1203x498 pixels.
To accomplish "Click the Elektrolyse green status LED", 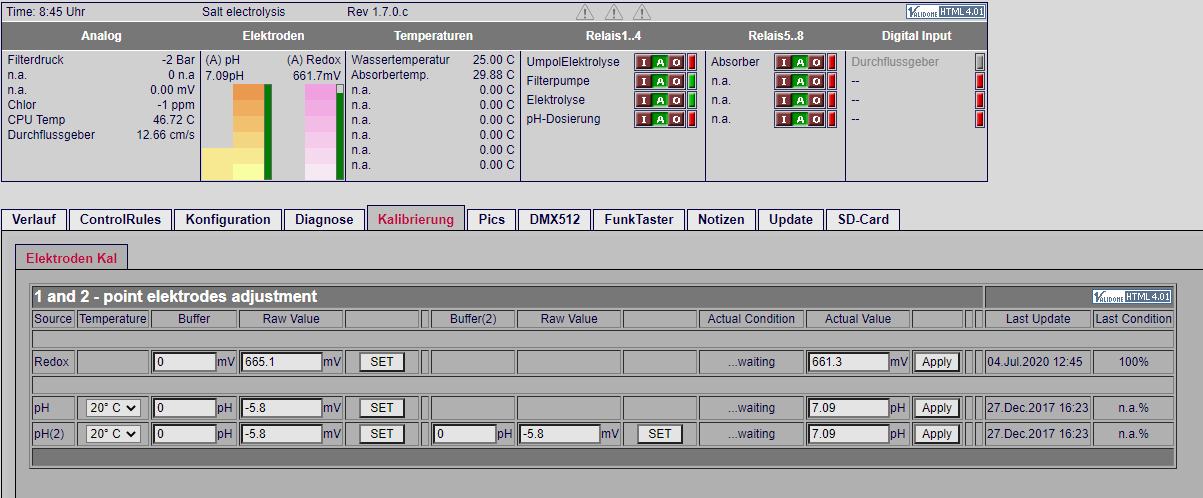I will pos(691,100).
